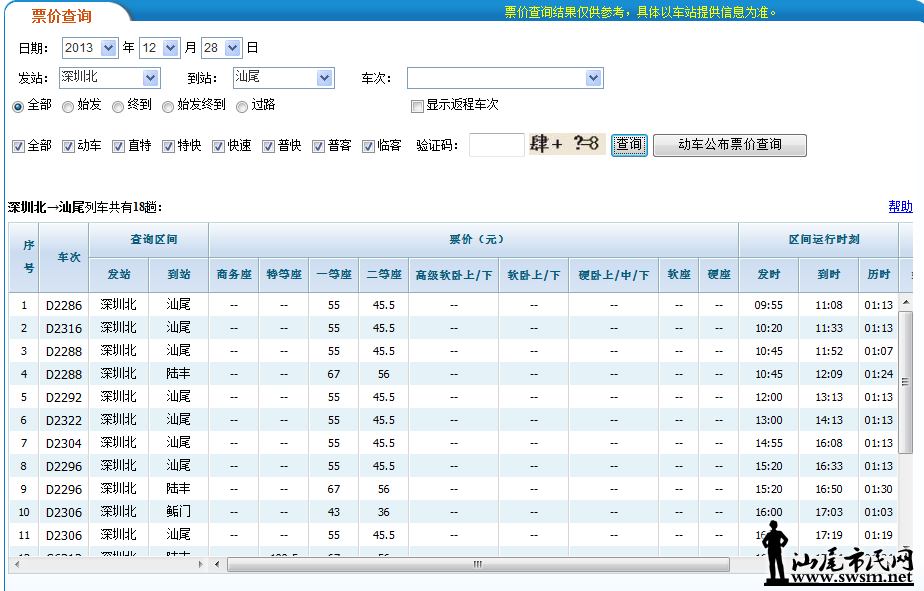Select the 始发 radio option
The height and width of the screenshot is (591, 924).
(68, 105)
